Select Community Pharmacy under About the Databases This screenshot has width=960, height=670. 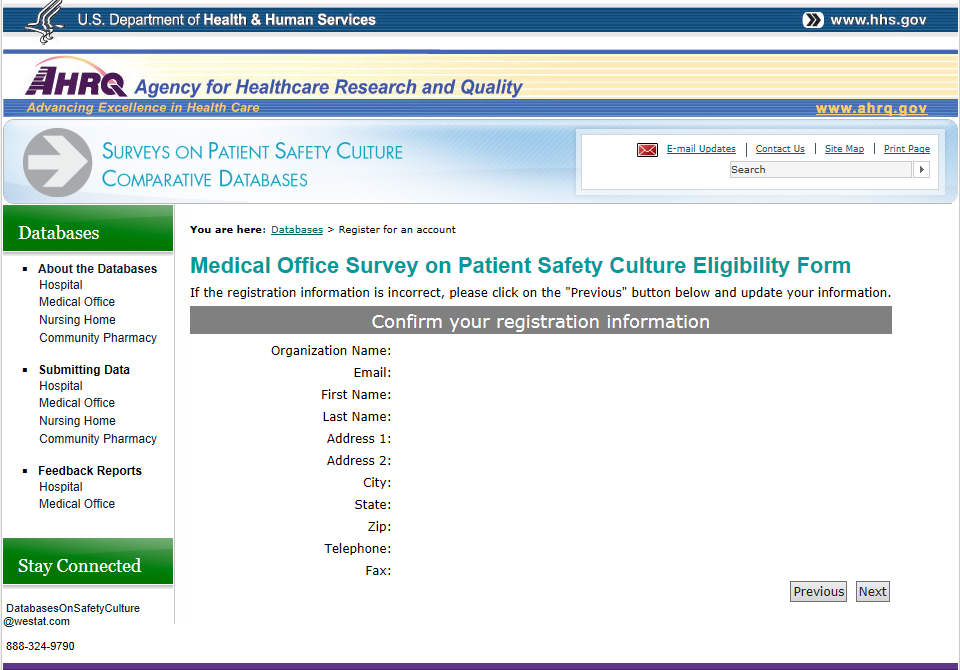pyautogui.click(x=98, y=338)
